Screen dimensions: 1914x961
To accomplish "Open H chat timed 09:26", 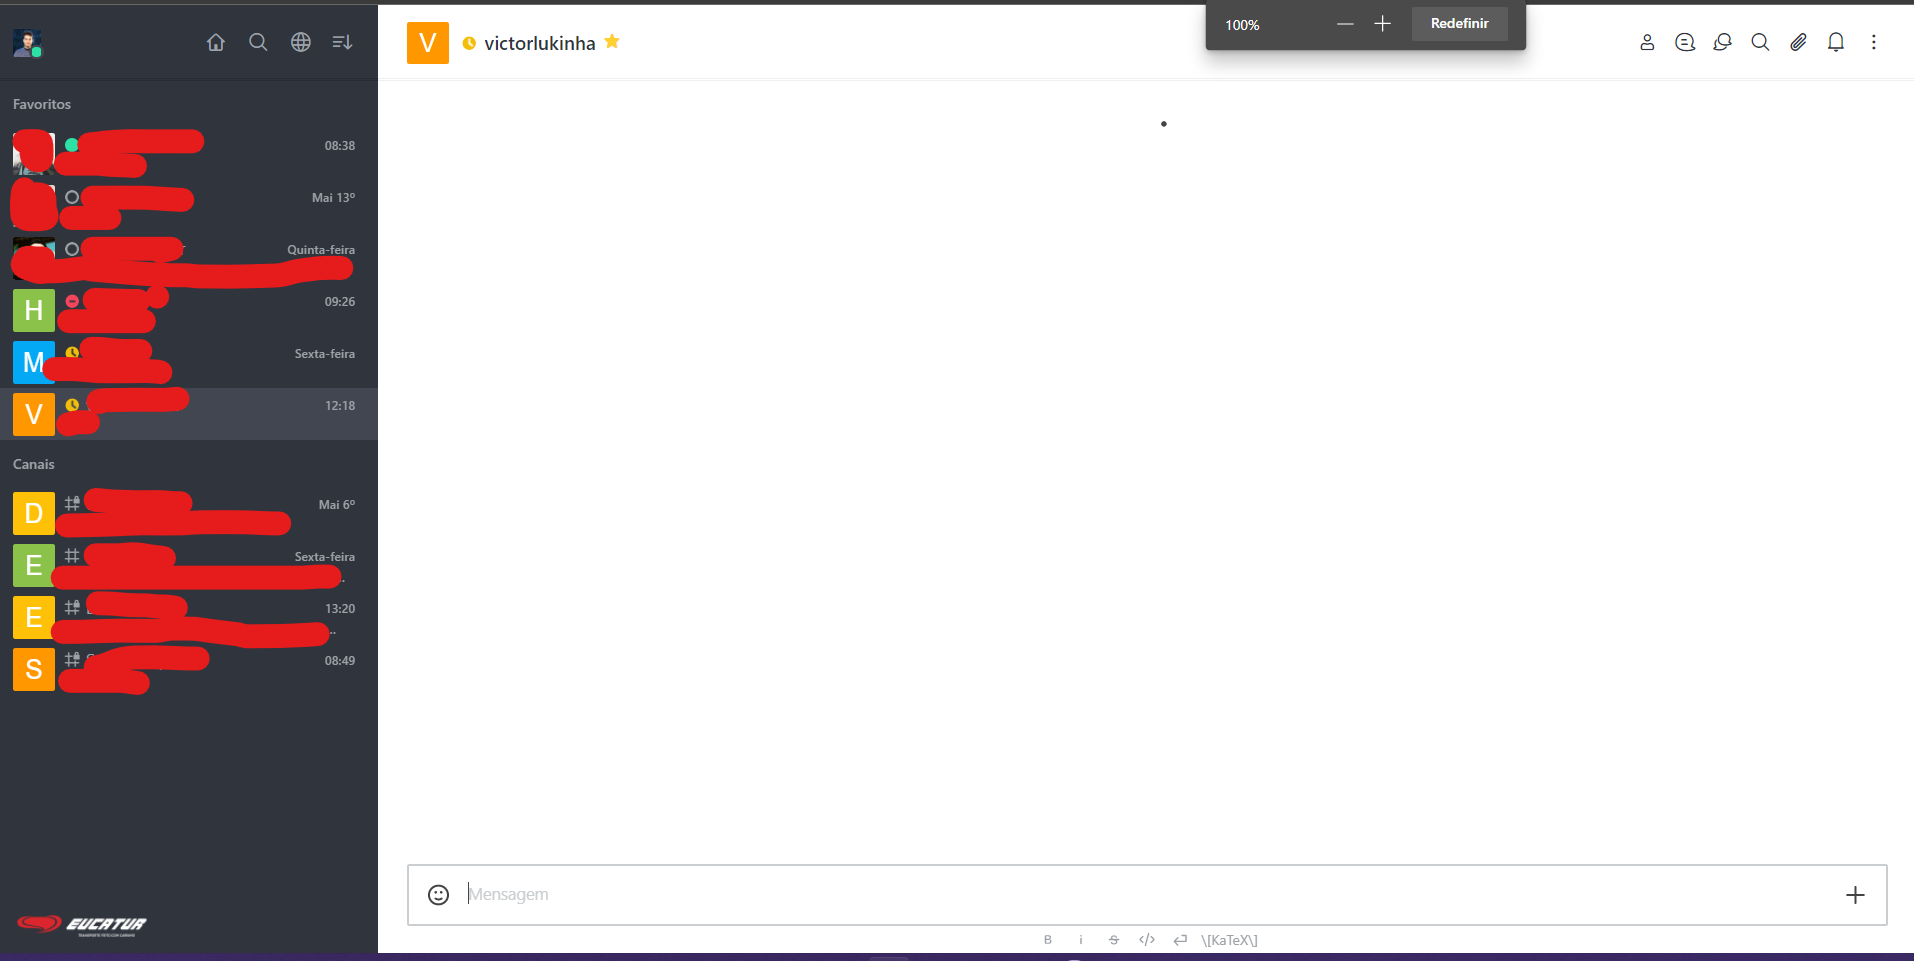I will 189,310.
